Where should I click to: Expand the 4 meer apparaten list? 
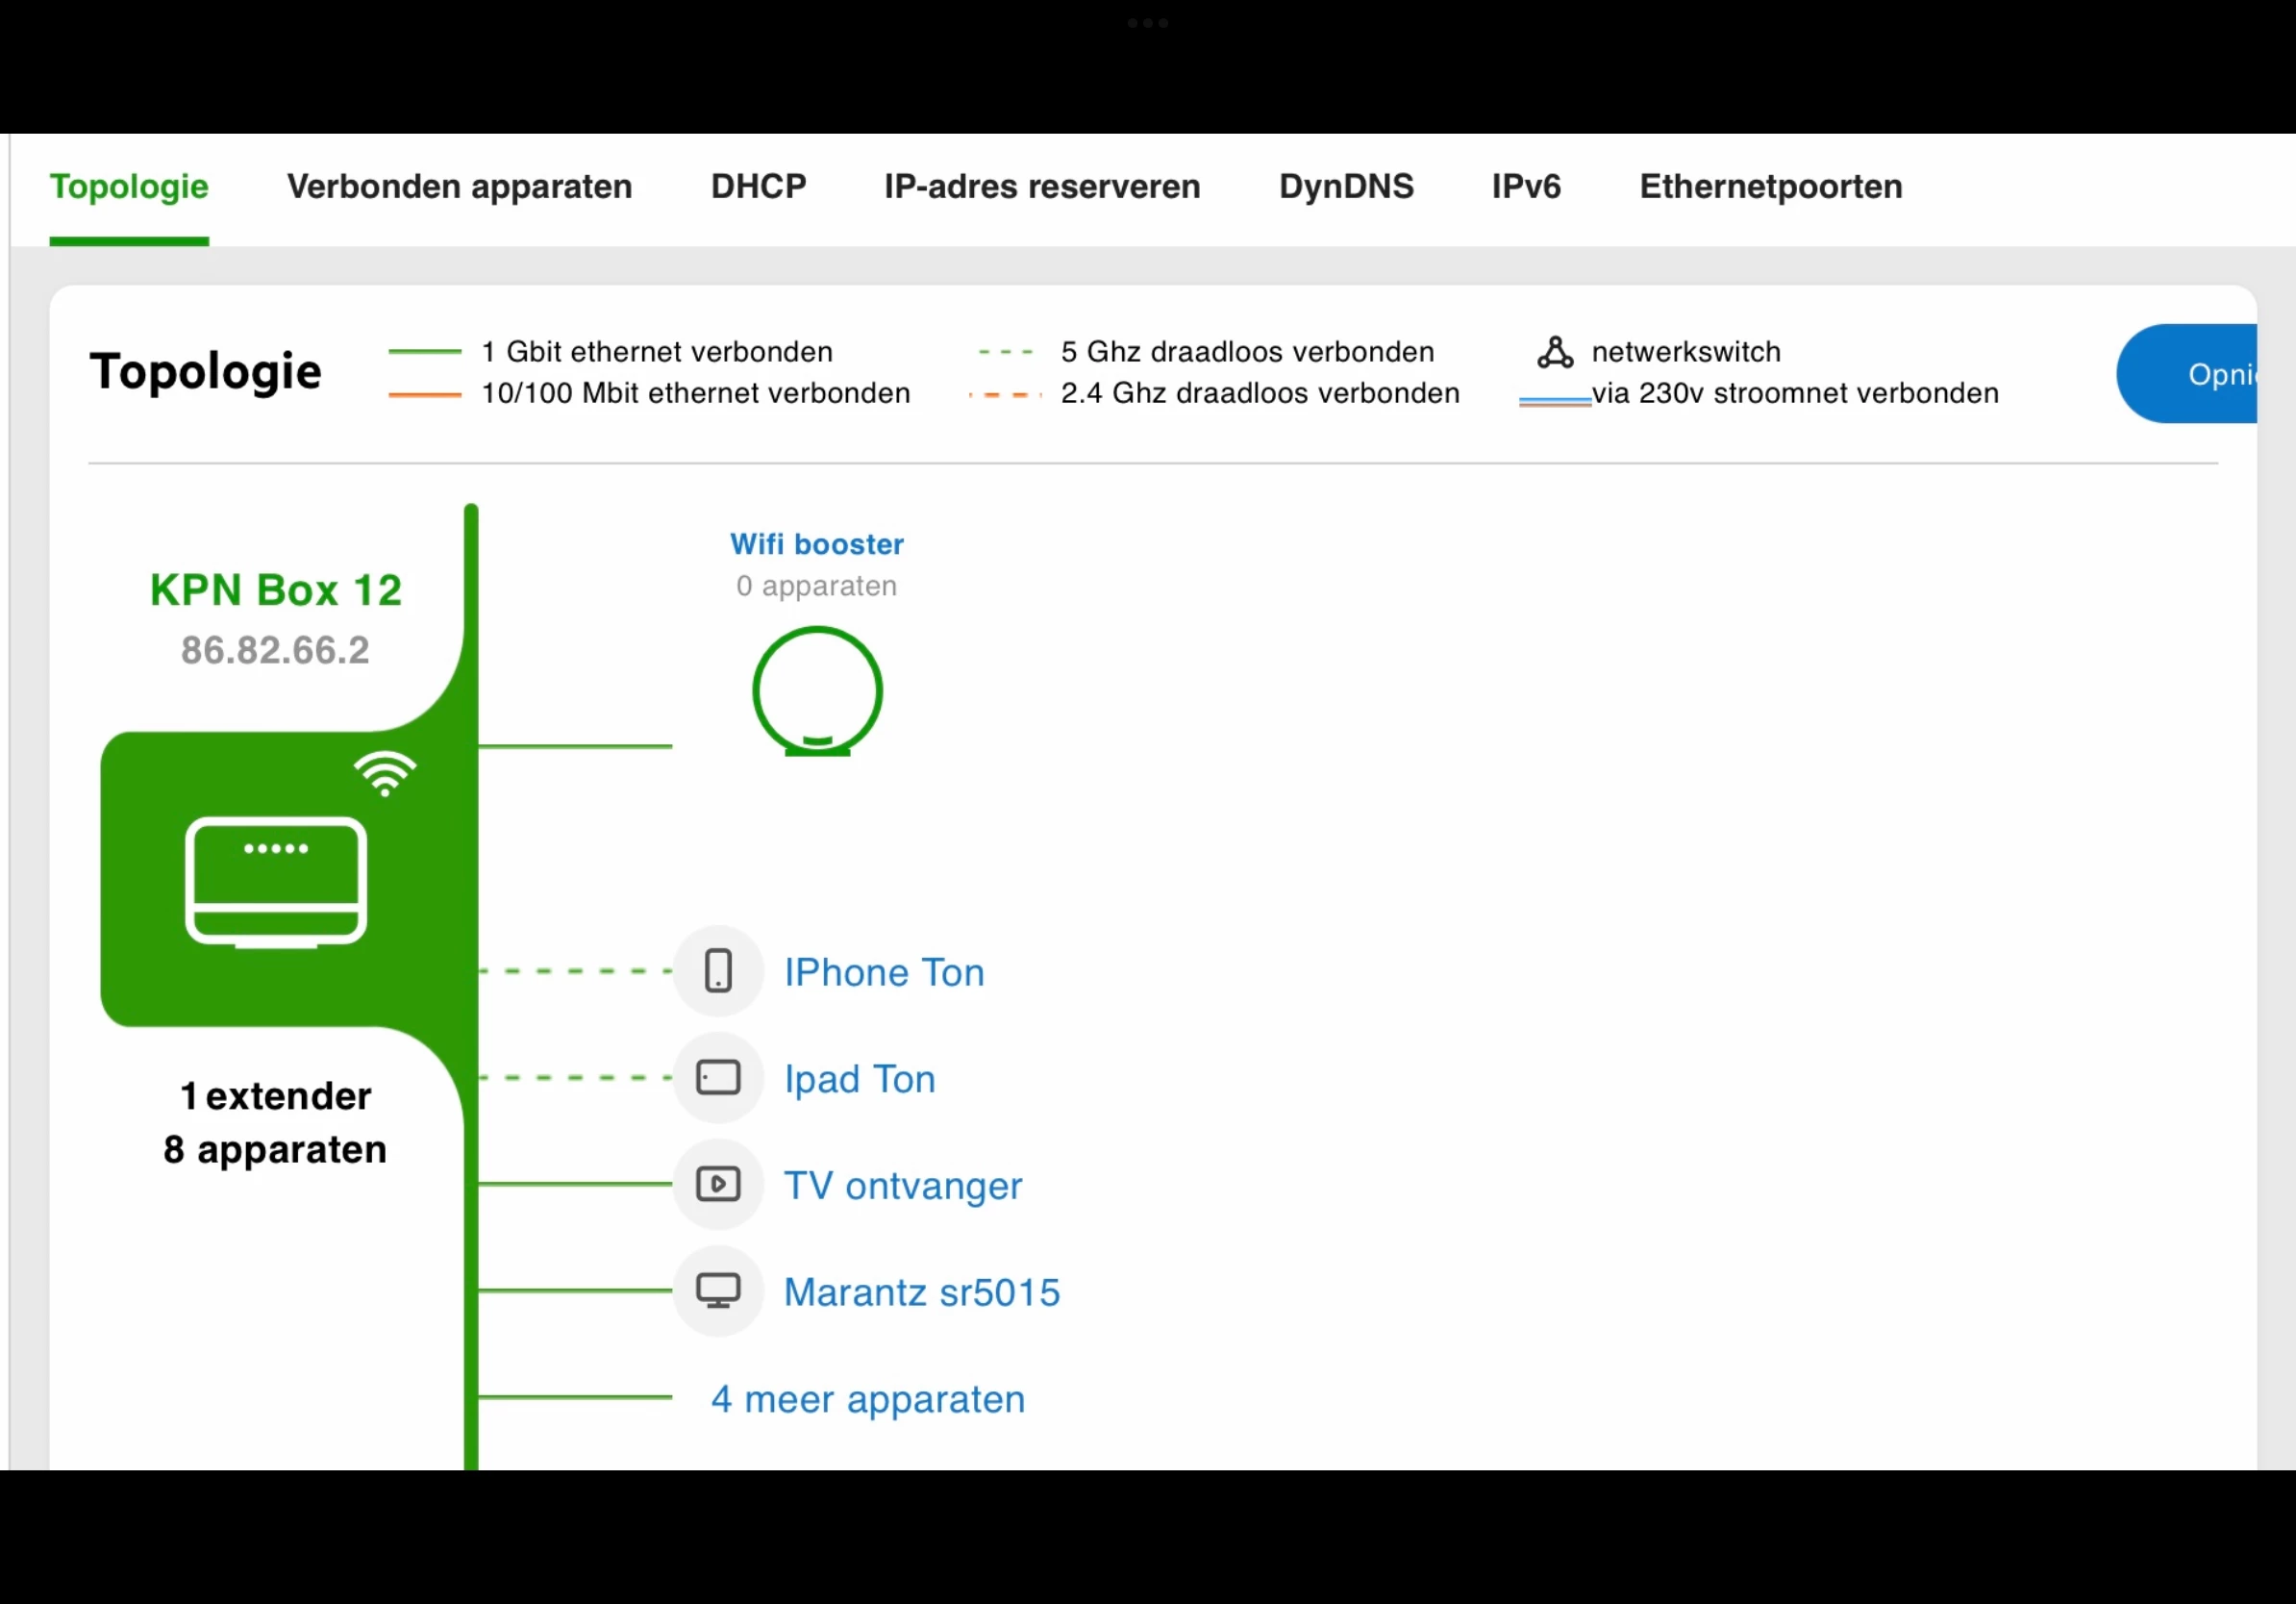867,1398
